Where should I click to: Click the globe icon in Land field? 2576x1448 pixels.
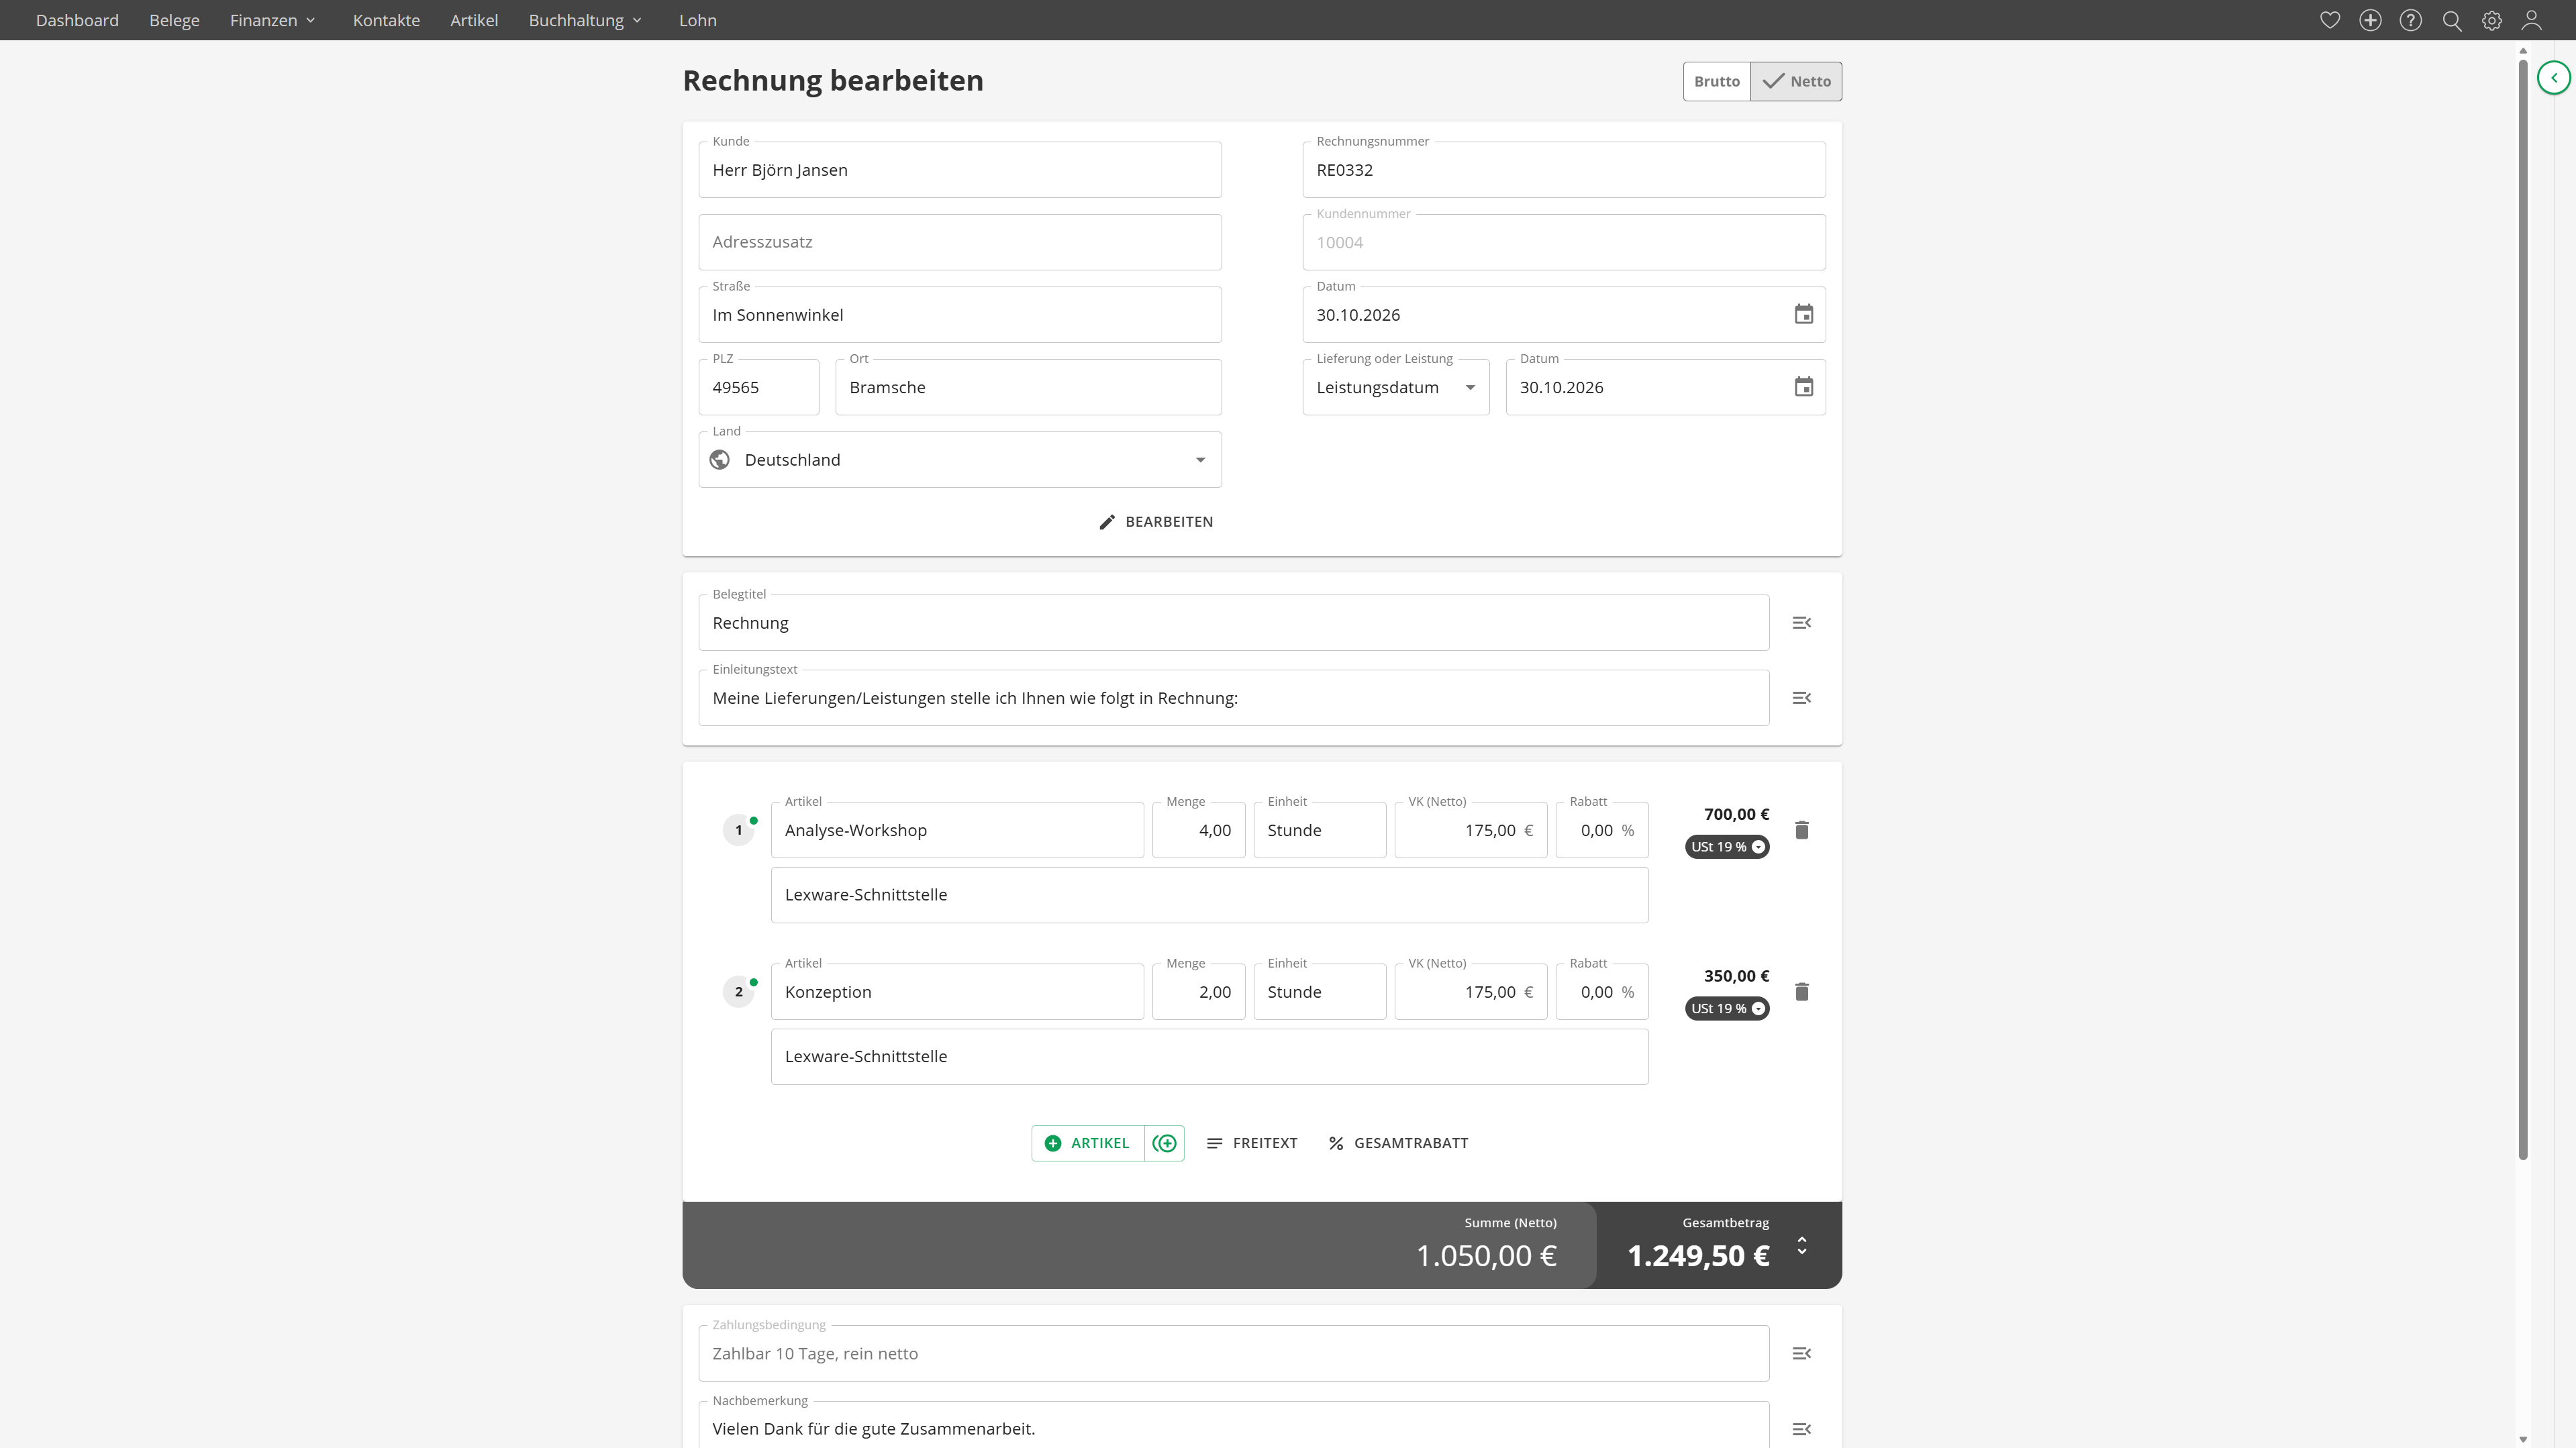click(719, 460)
